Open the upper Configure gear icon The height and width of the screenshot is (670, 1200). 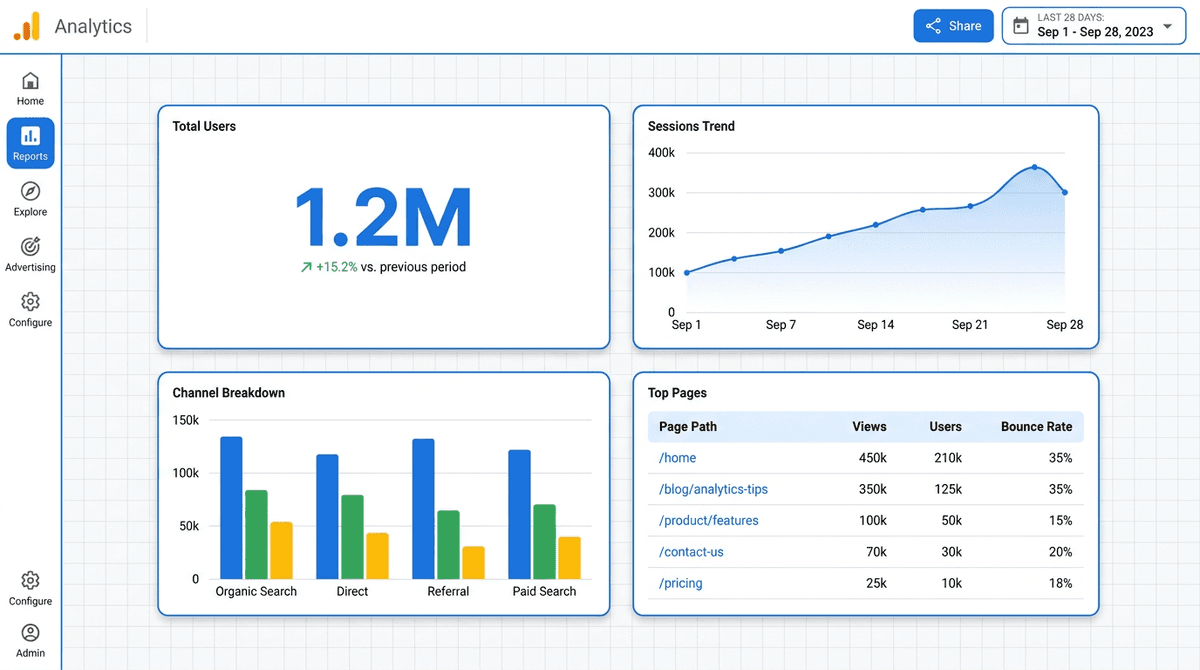click(30, 301)
